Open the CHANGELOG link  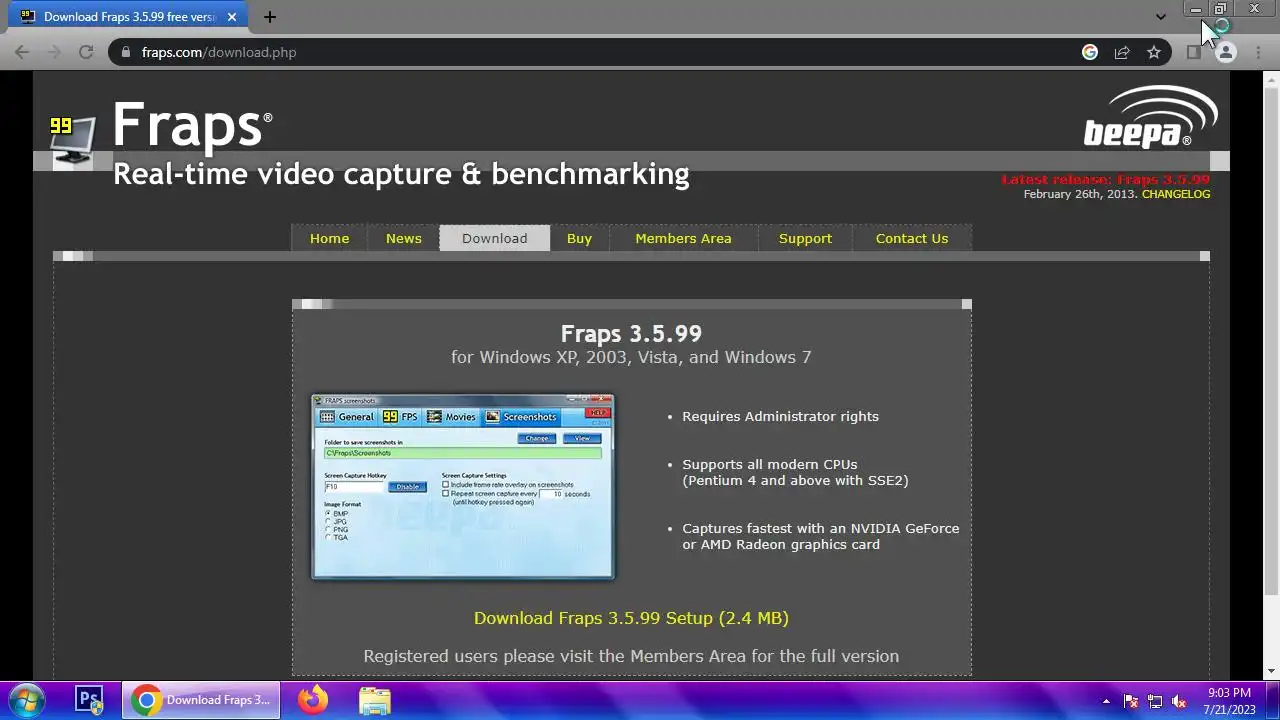(1176, 194)
